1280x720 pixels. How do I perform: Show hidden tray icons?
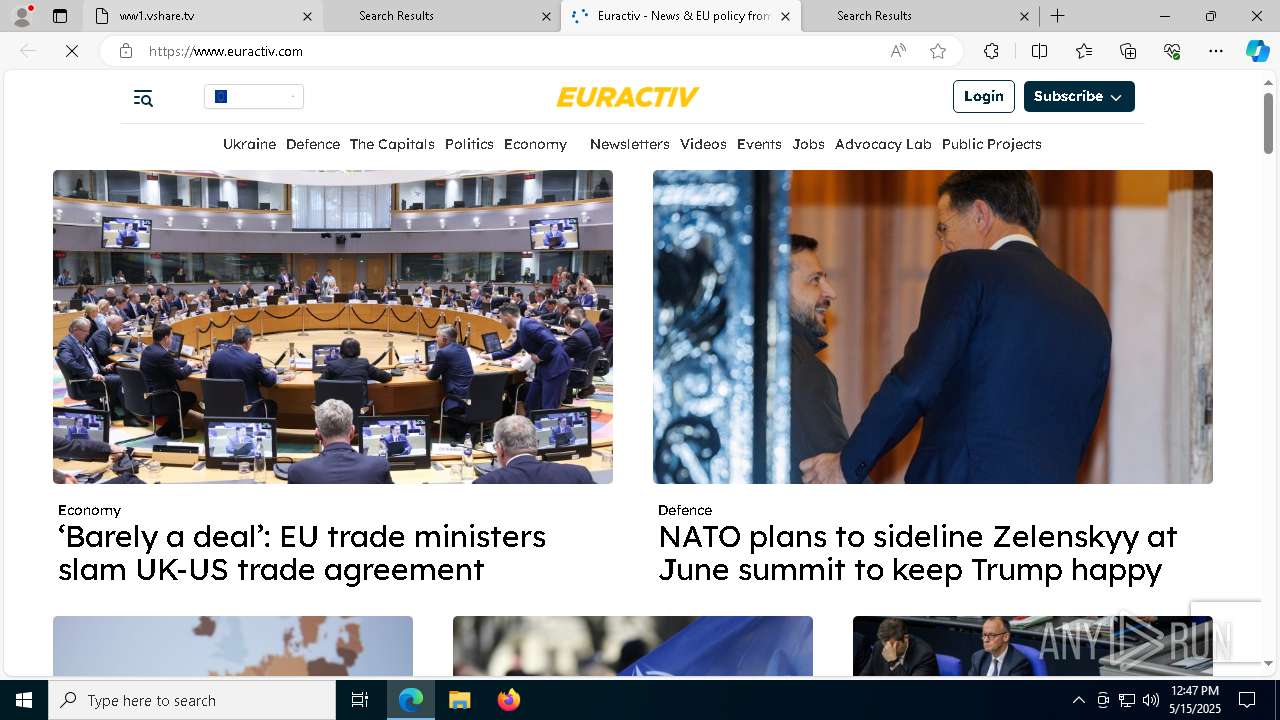coord(1078,700)
